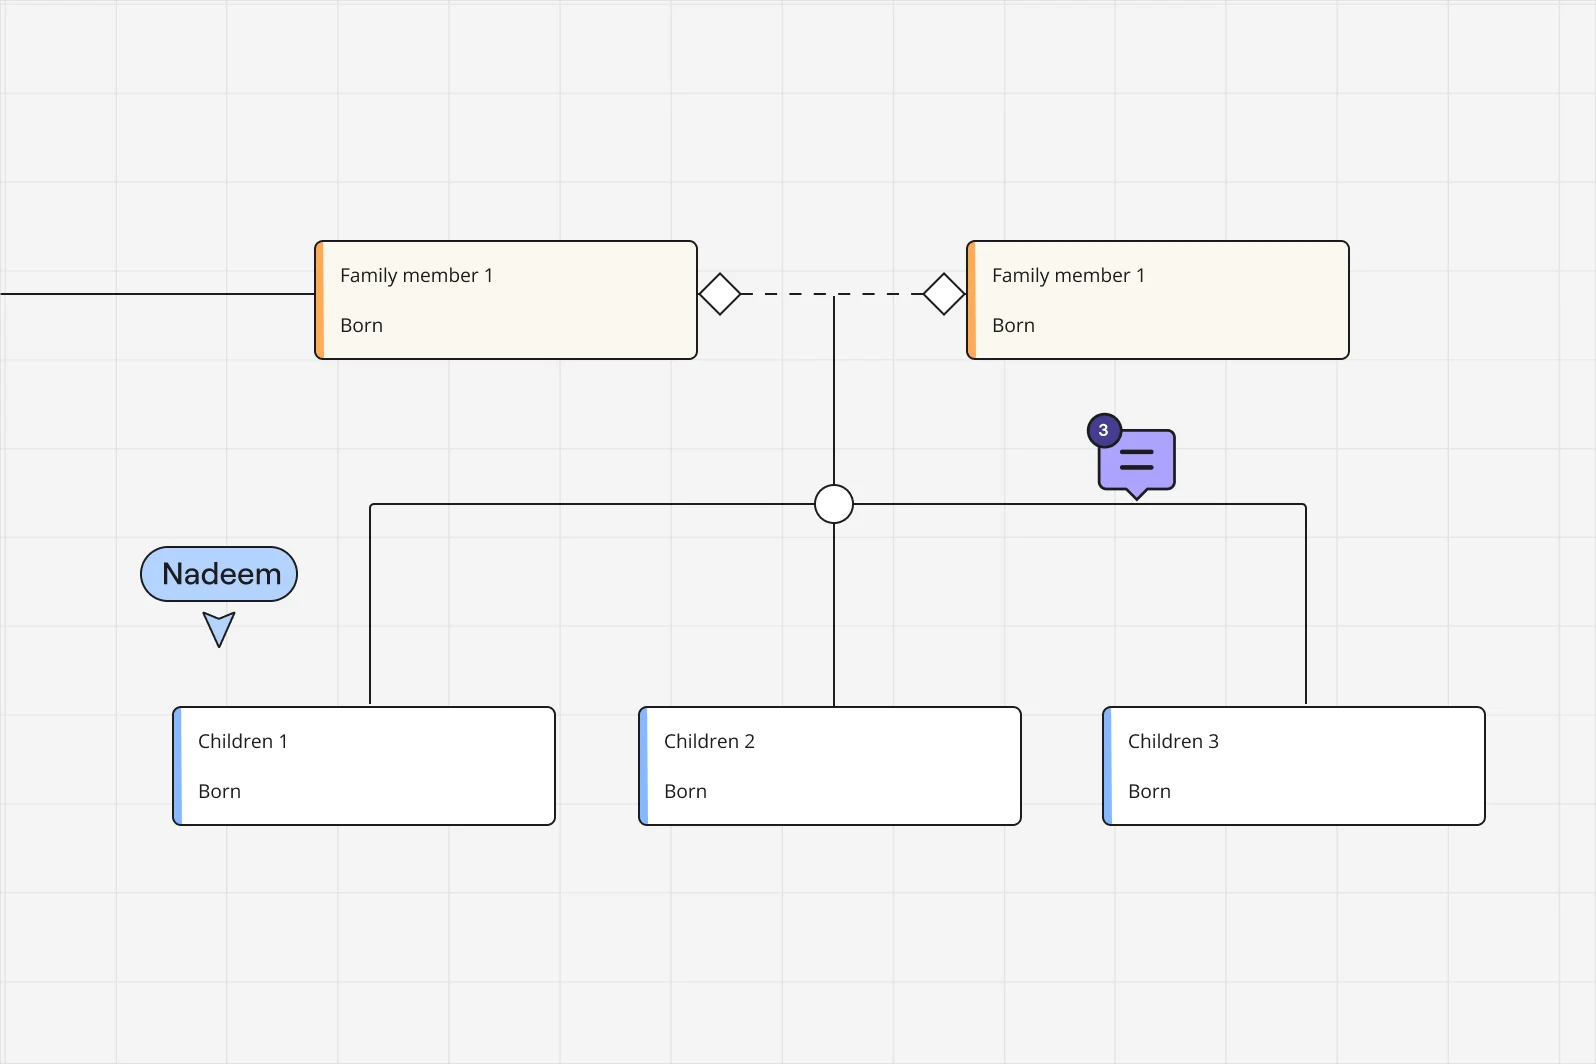Open the comment bubble with 3 replies

click(x=1137, y=463)
